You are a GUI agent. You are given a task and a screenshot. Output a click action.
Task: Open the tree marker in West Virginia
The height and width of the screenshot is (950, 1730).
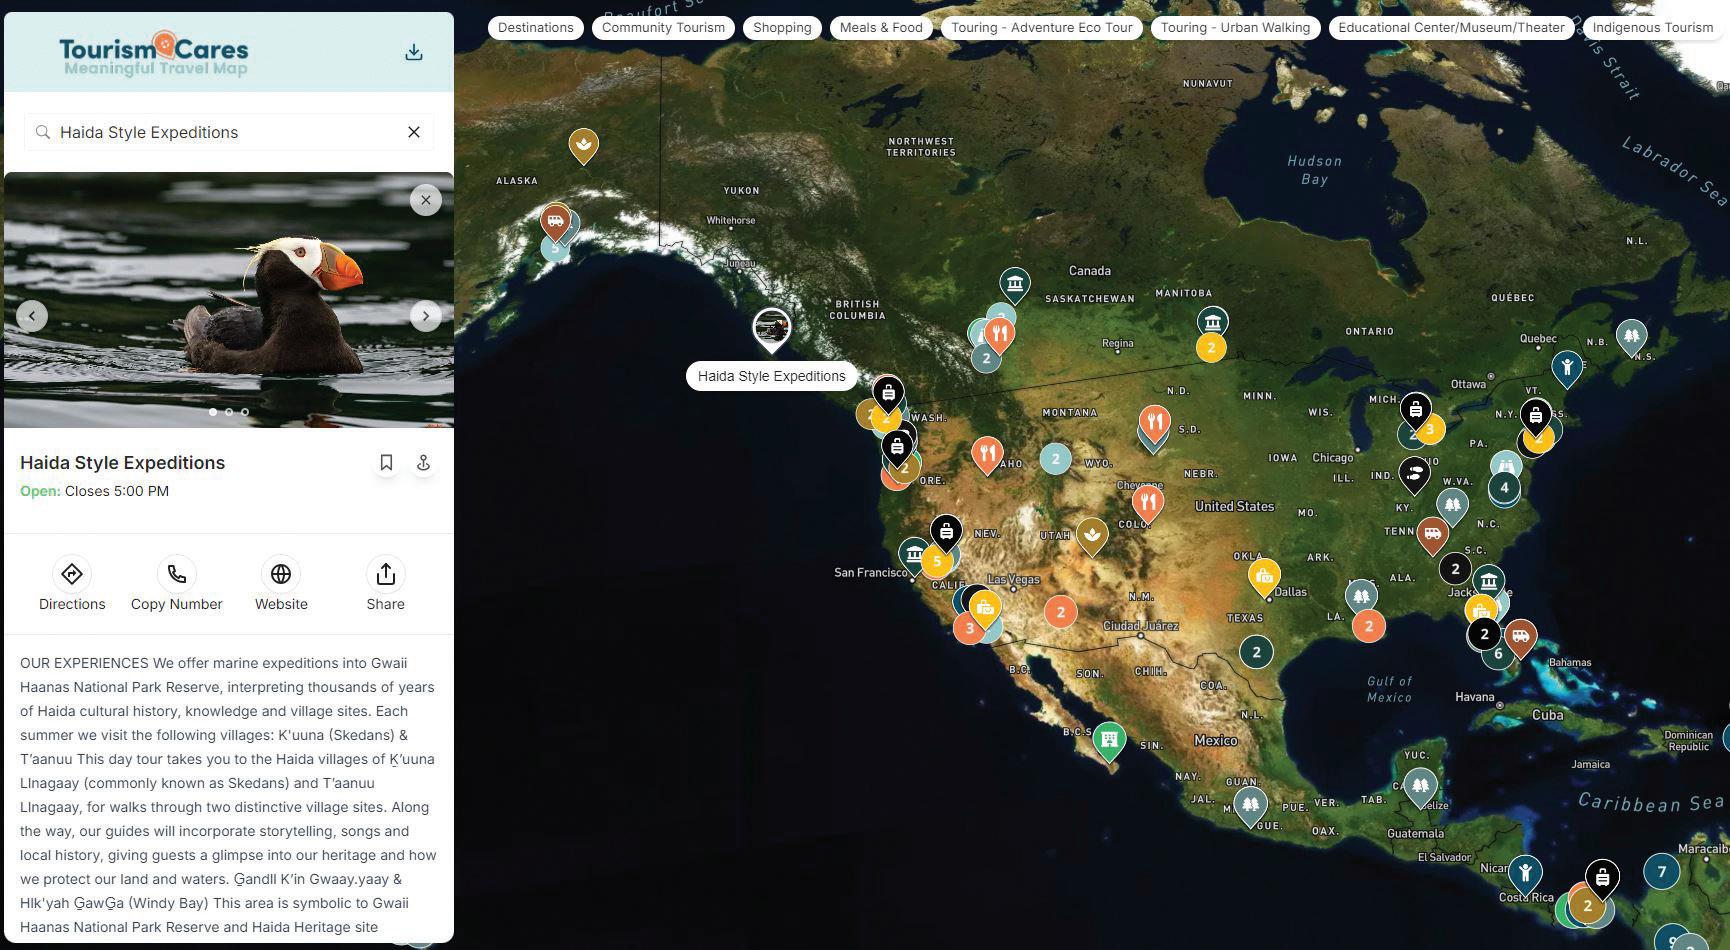1452,505
